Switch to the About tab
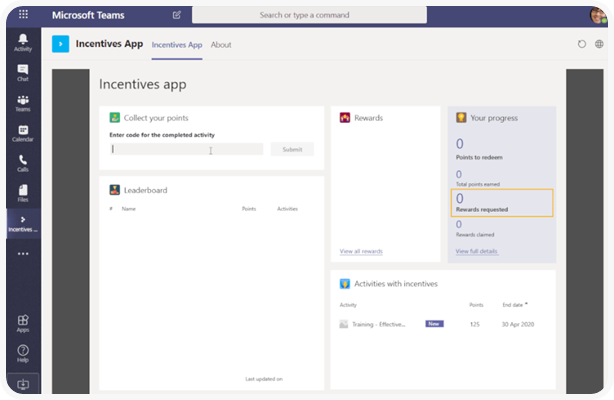Screen dimensions: 614x400 click(x=221, y=45)
